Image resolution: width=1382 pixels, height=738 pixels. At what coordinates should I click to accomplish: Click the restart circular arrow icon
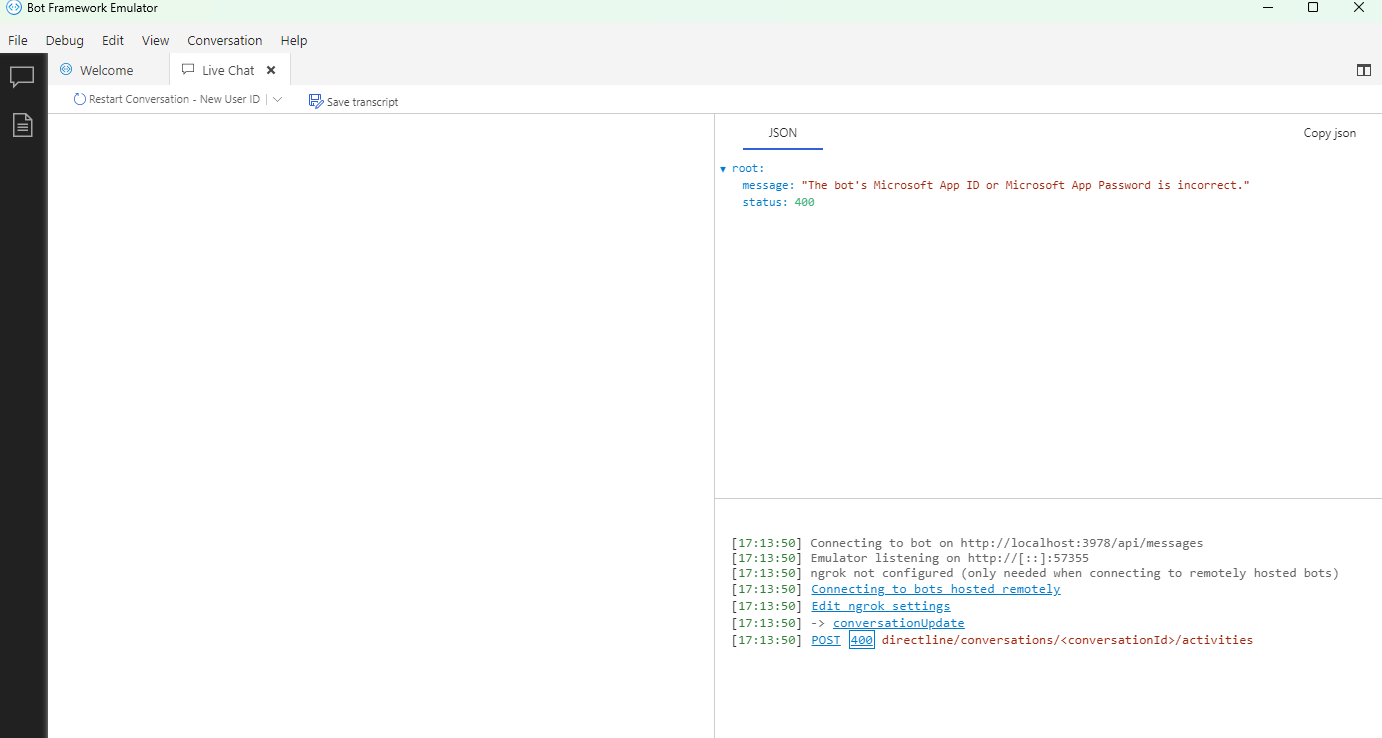[x=80, y=100]
